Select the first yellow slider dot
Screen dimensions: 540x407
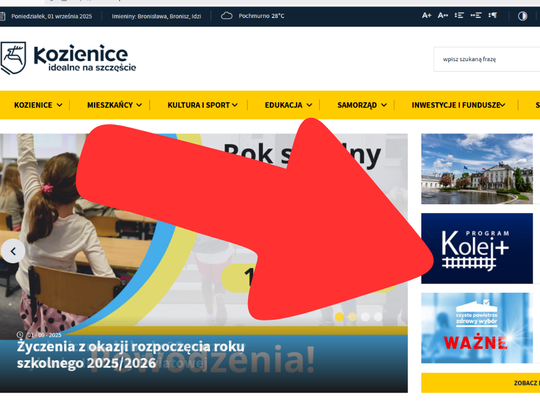339,316
